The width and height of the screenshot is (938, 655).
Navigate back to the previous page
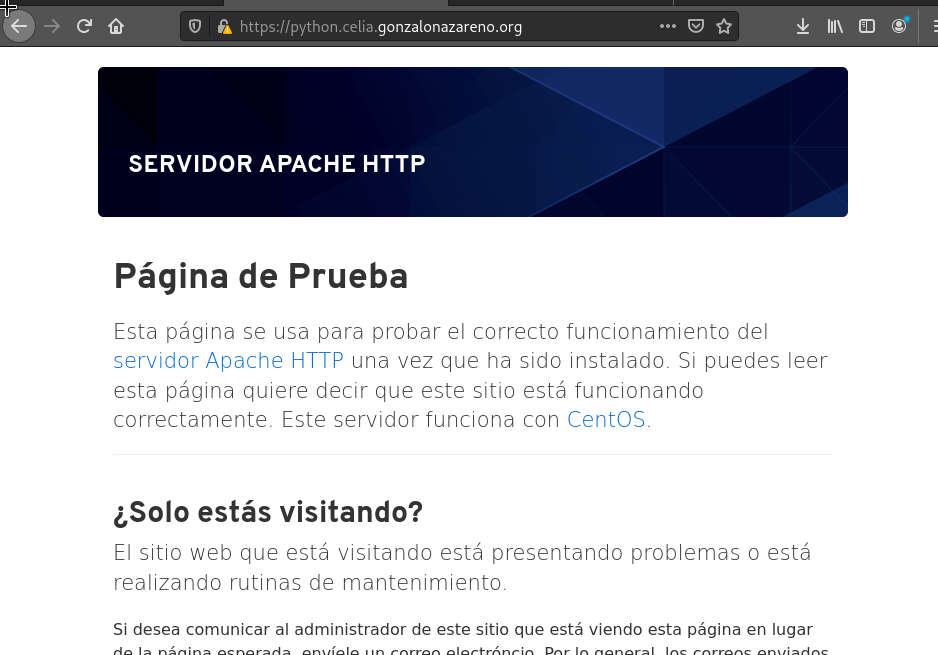[20, 26]
